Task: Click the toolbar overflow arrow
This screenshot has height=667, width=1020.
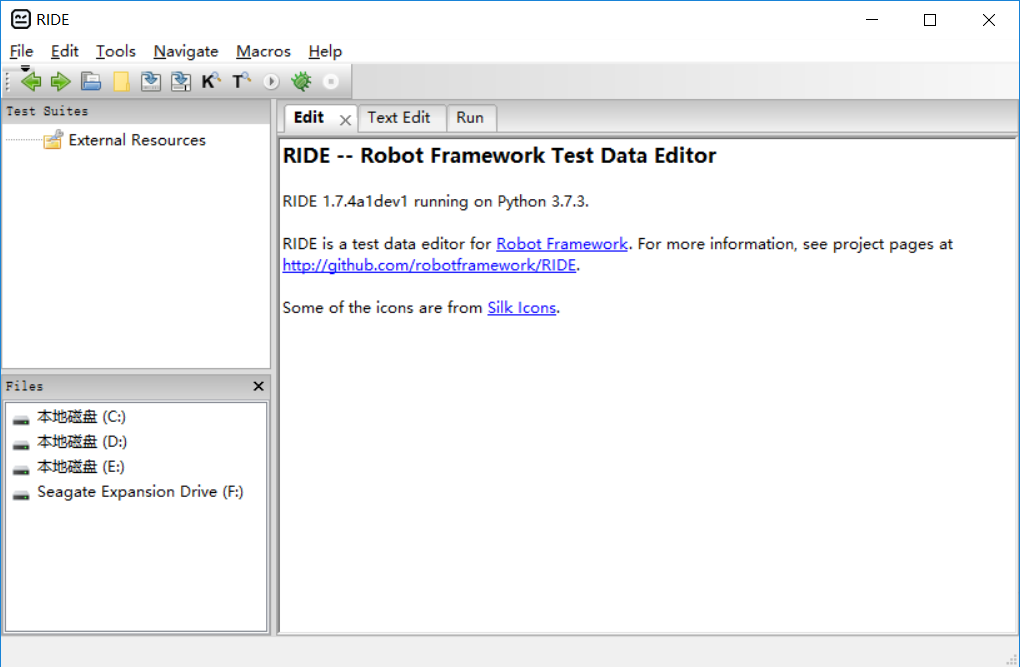Action: tap(25, 68)
